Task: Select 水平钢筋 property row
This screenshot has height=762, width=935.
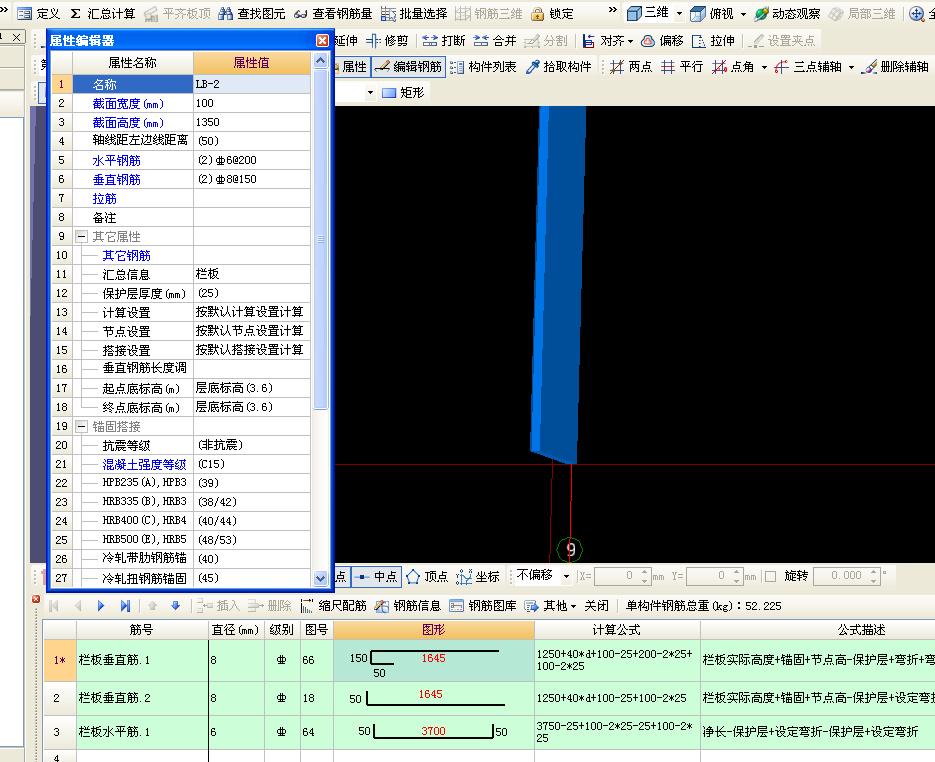Action: [181, 160]
